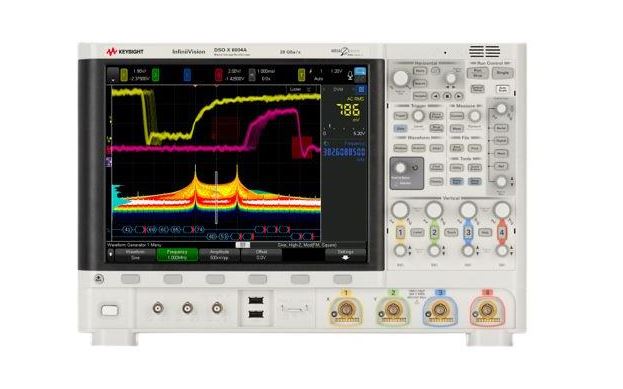Push the Utility key in the Tools section
The height and width of the screenshot is (389, 623).
[x=457, y=168]
